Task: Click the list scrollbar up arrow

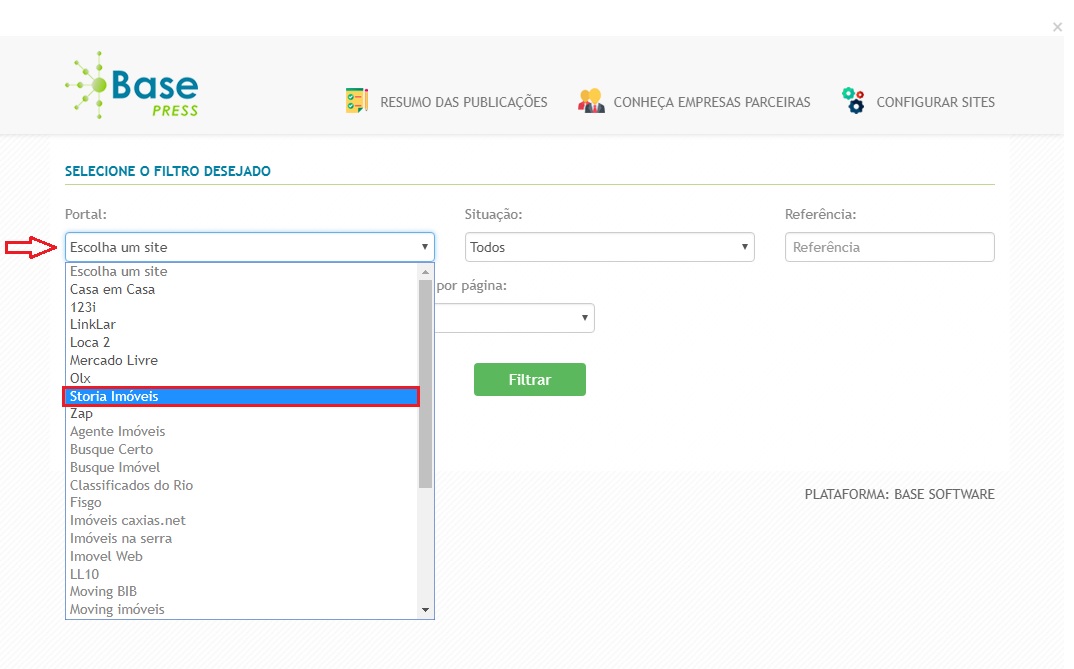Action: (x=425, y=272)
